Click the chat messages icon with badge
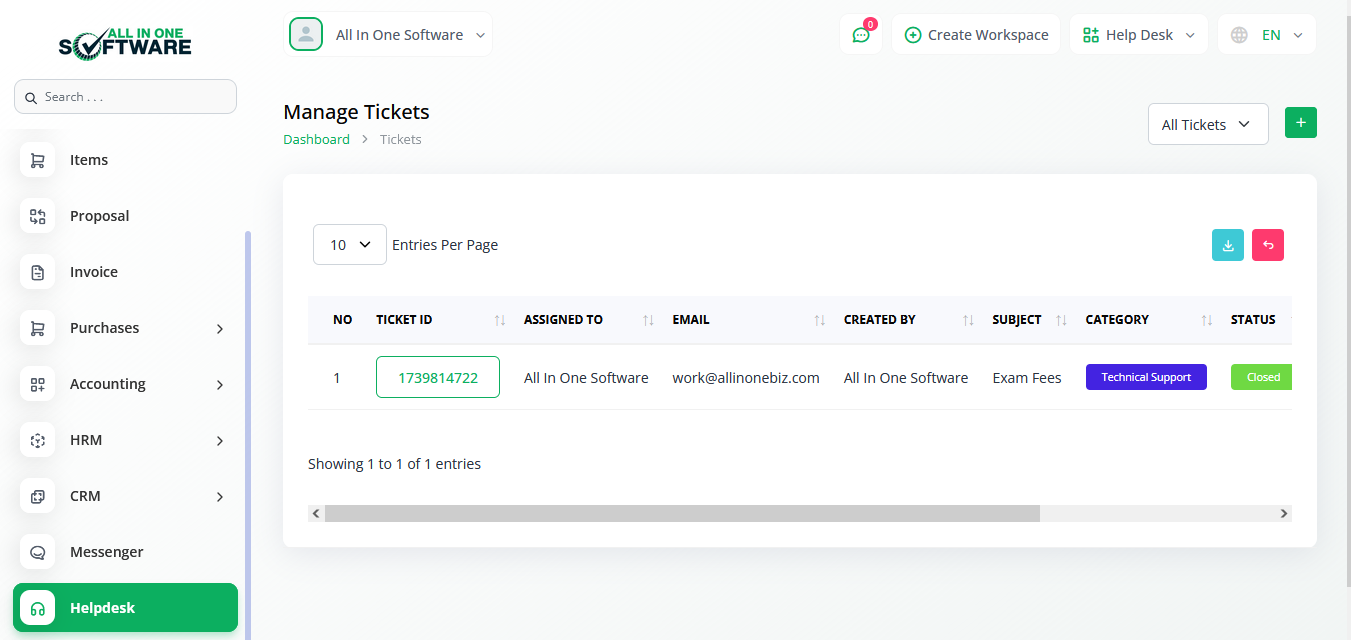The width and height of the screenshot is (1351, 640). (x=861, y=35)
